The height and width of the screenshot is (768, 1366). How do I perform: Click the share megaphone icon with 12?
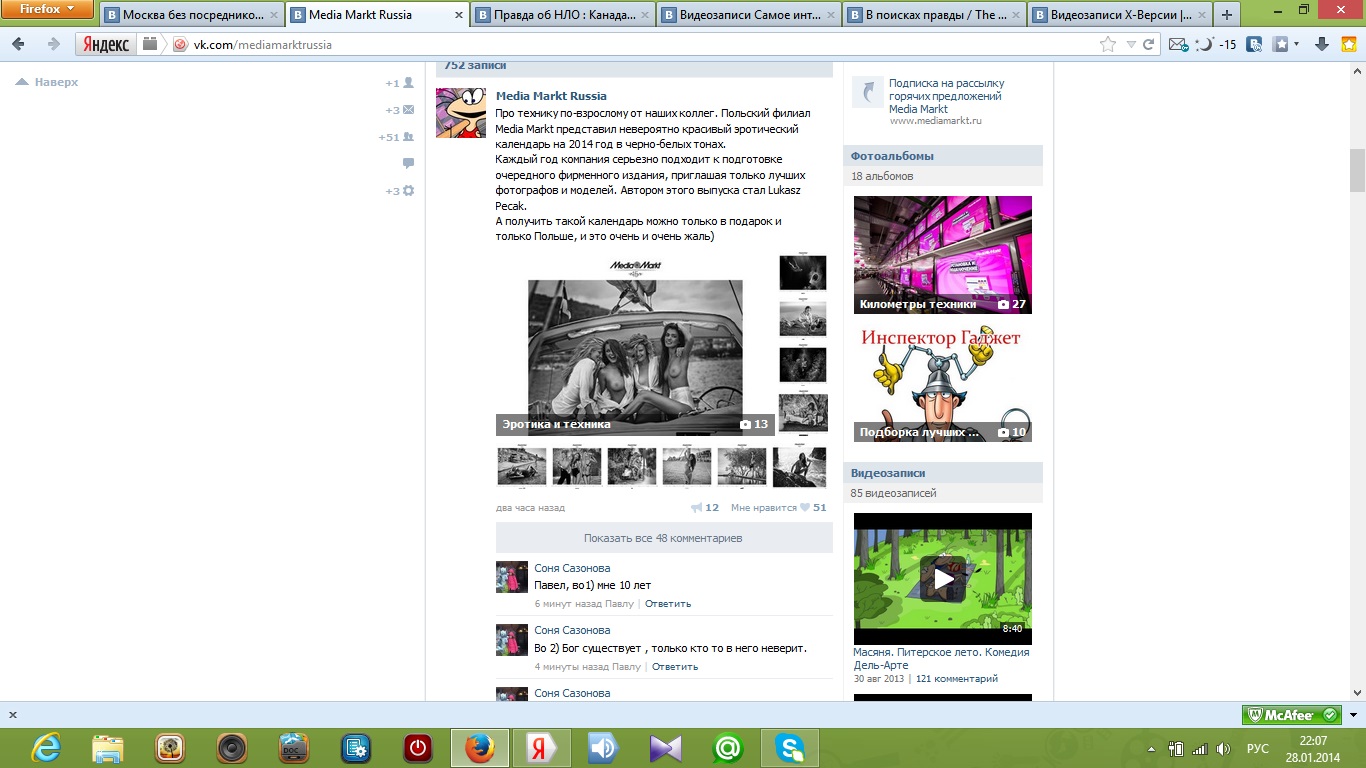[705, 507]
